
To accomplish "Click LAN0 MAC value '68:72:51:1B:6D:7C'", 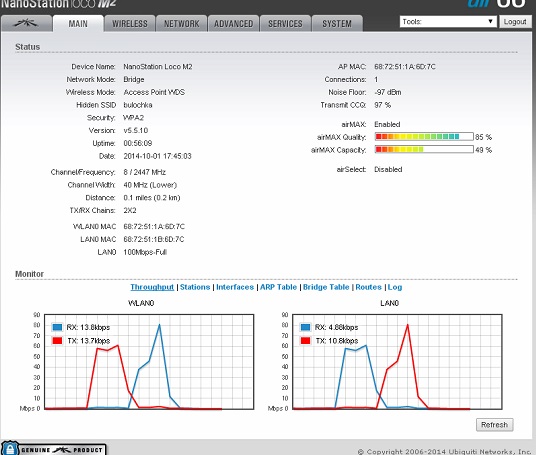I will (154, 239).
